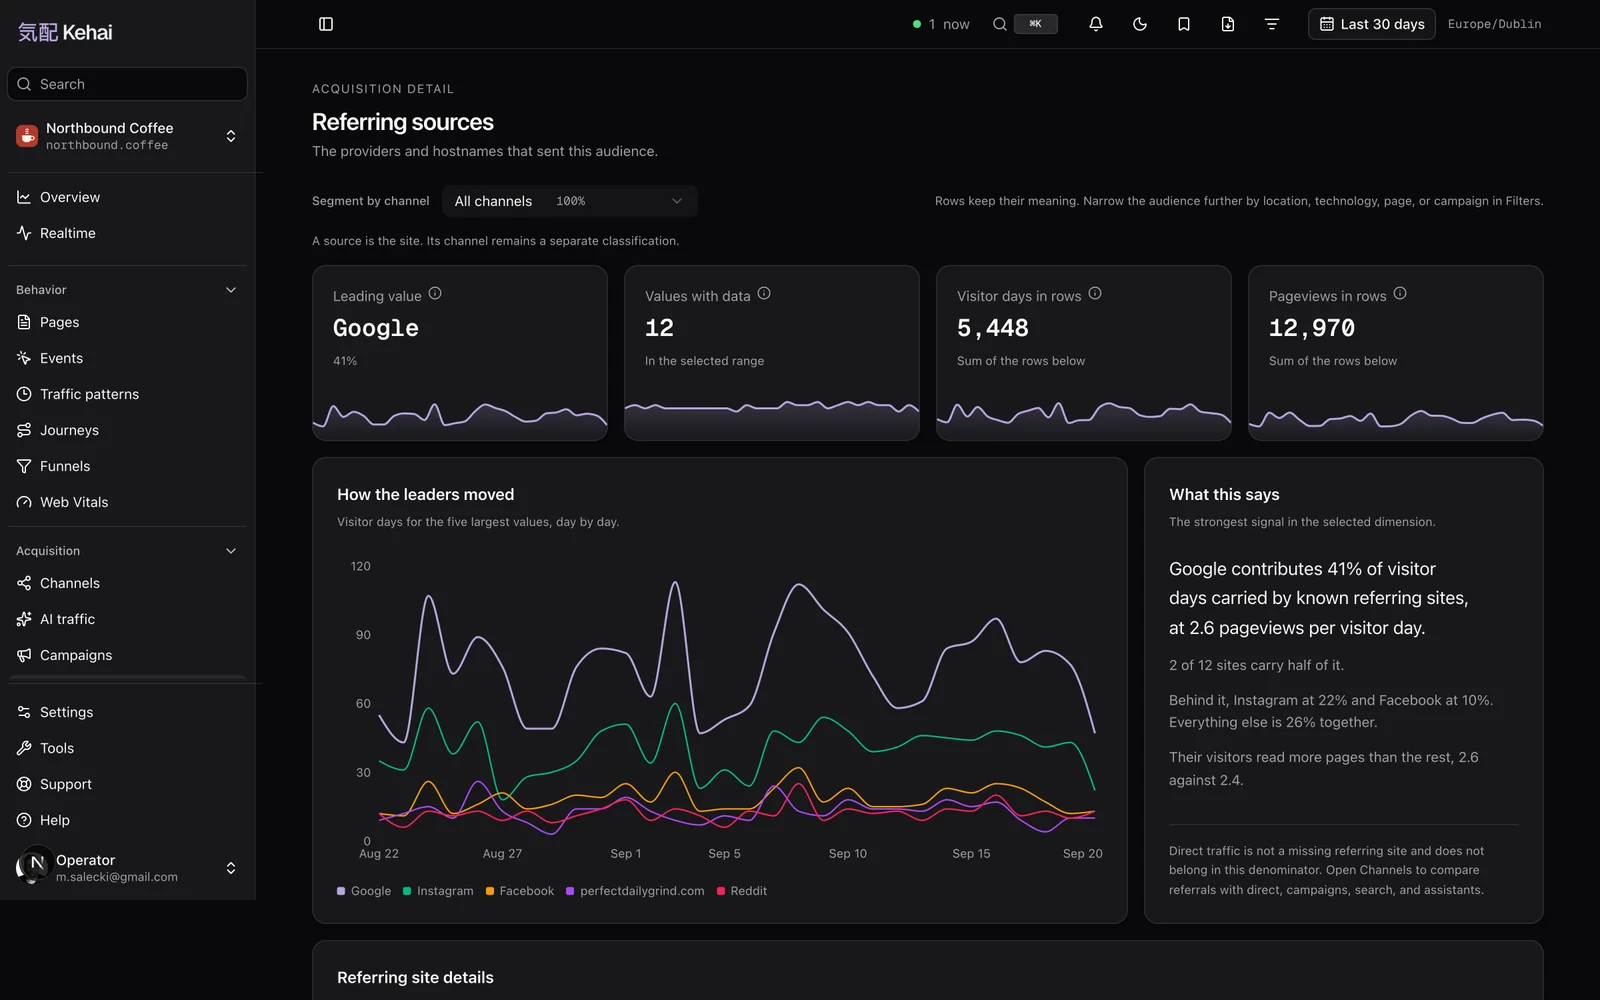
Task: Open the Support page
Action: point(127,784)
